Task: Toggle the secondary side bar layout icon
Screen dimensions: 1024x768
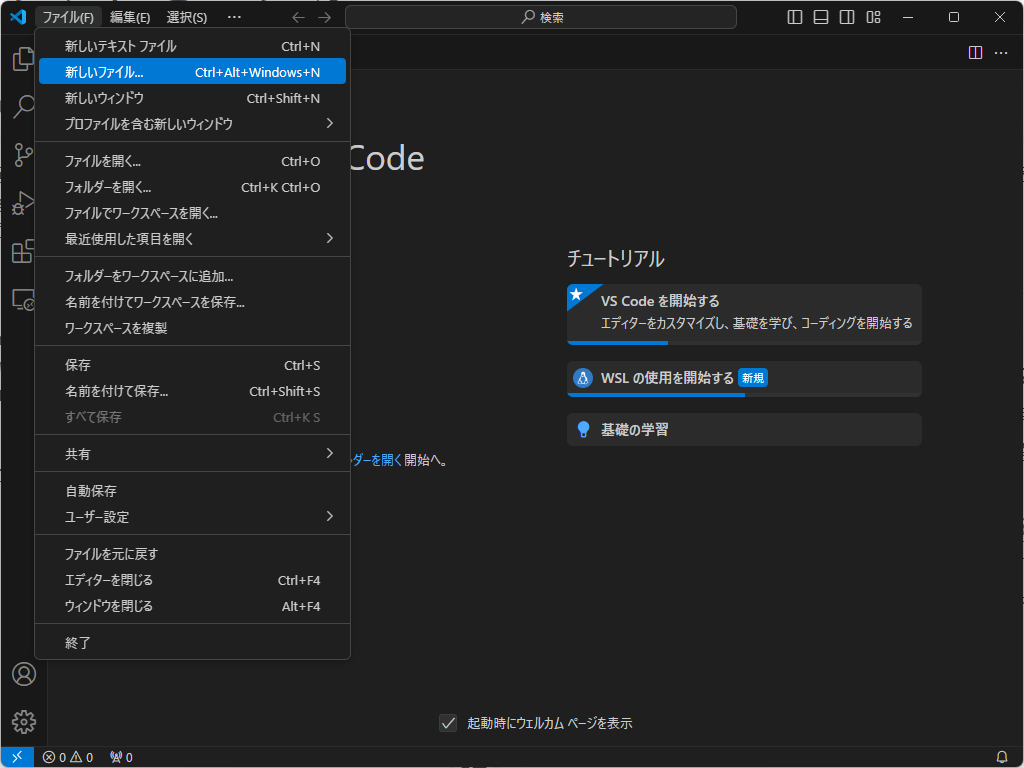Action: (847, 17)
